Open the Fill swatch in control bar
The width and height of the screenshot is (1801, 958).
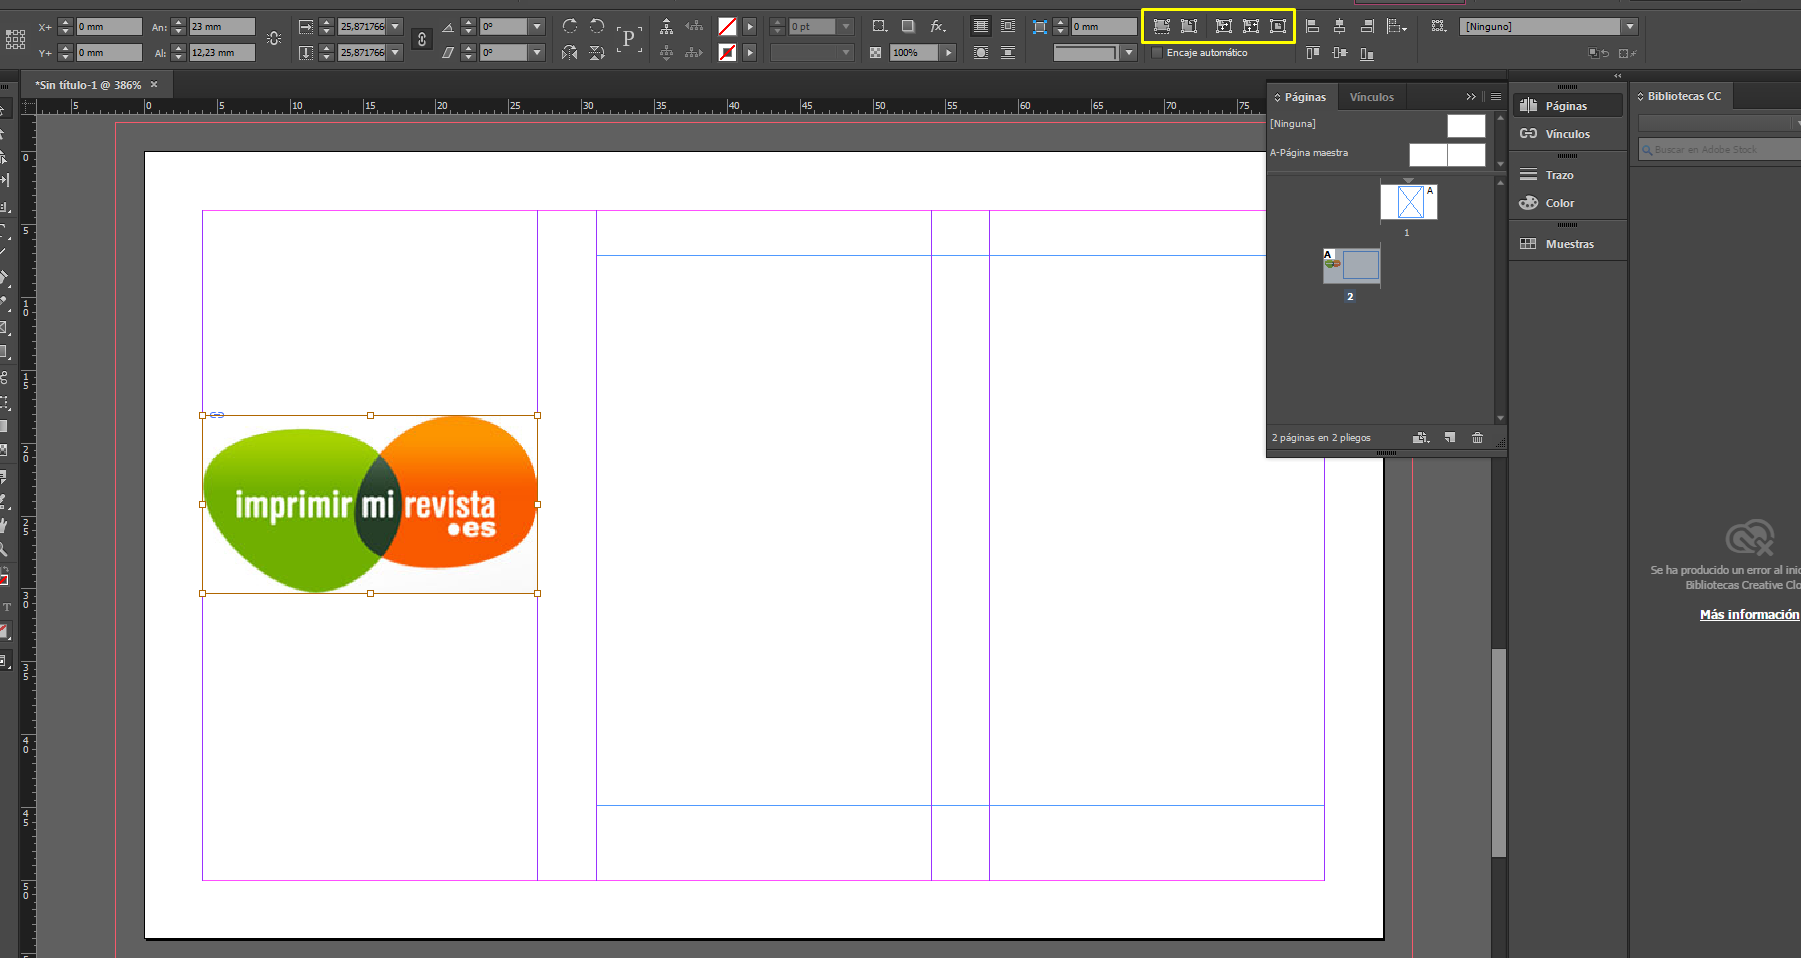(728, 26)
